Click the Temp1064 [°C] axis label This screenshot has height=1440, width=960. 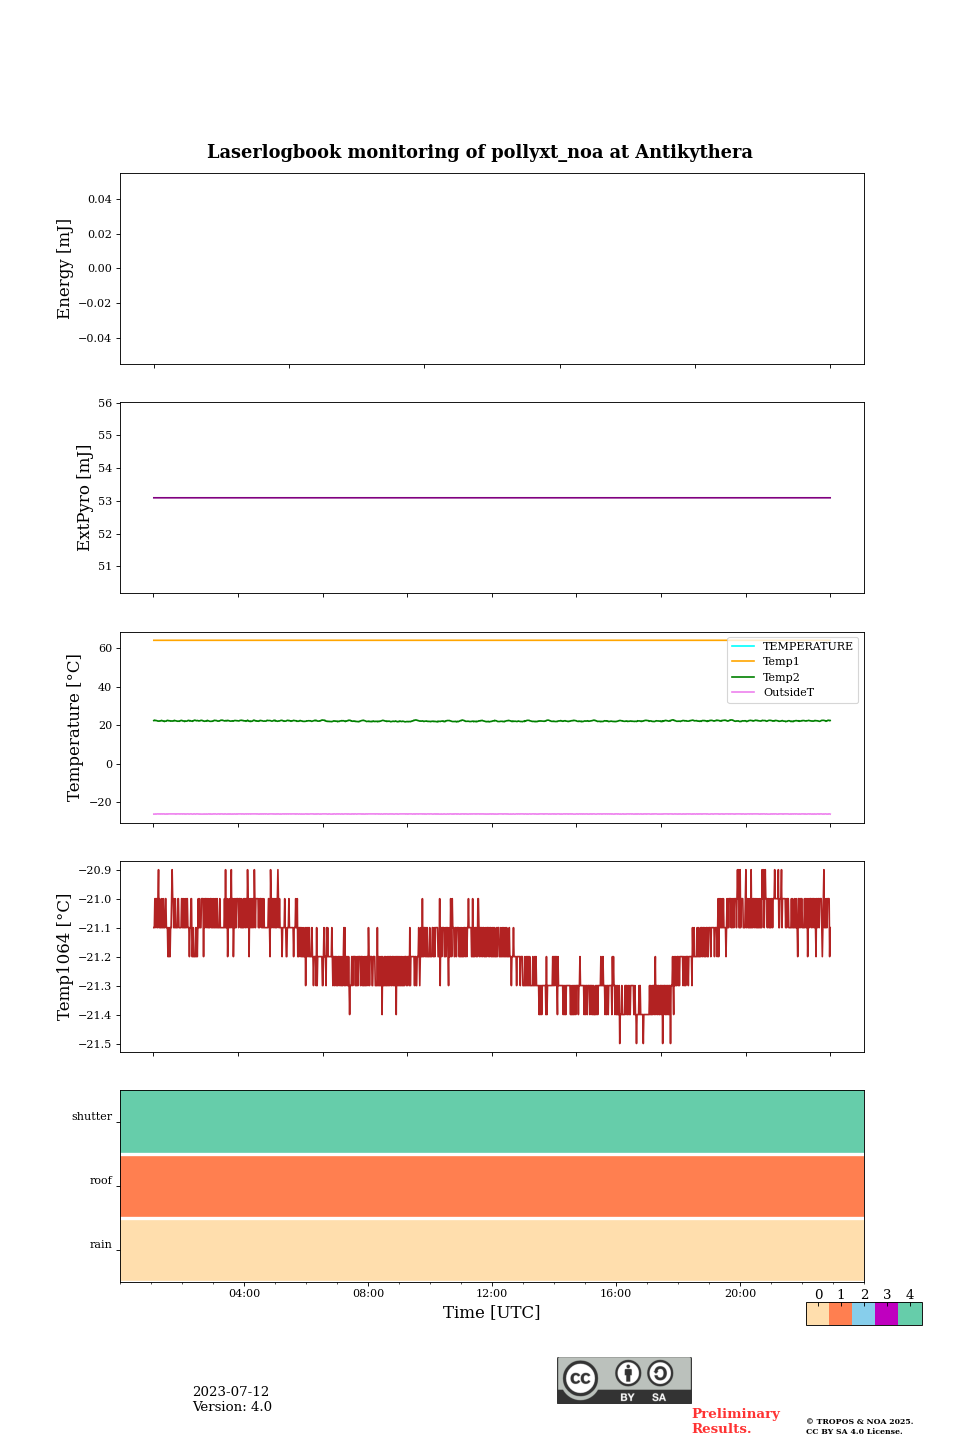pos(65,957)
